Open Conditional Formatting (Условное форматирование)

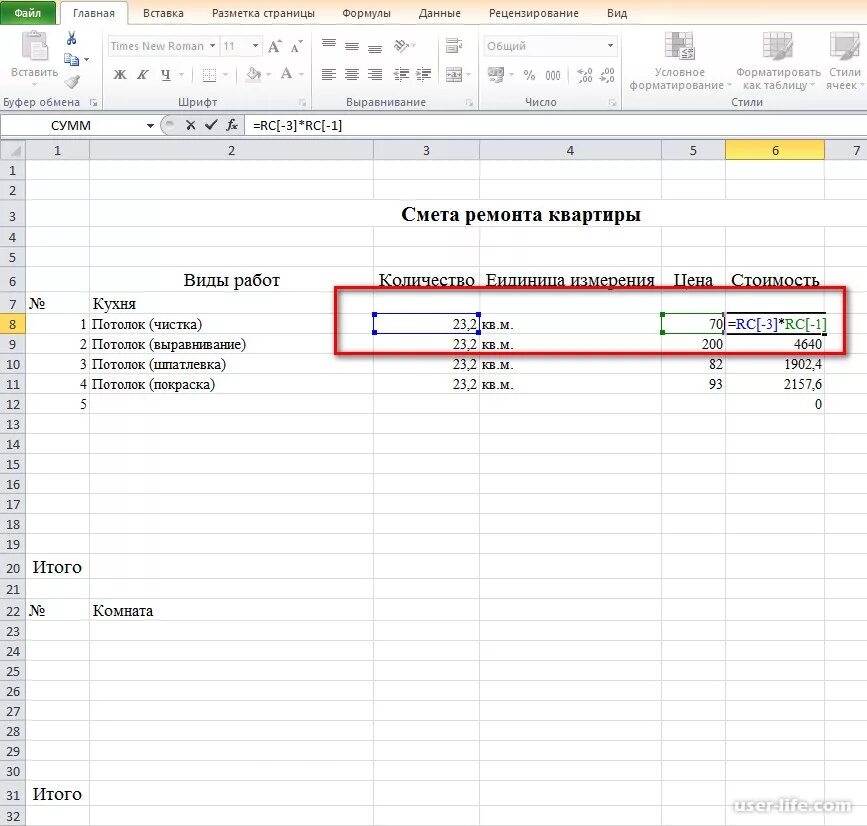point(680,61)
